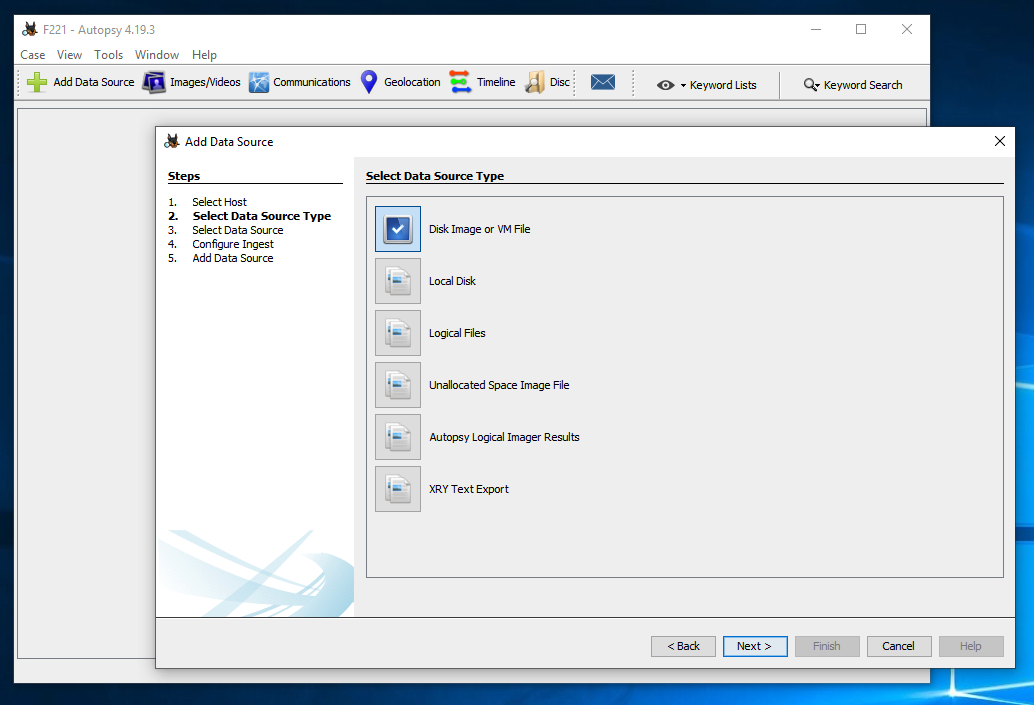Expand the Keyword Lists dropdown
The image size is (1034, 705).
click(x=707, y=85)
